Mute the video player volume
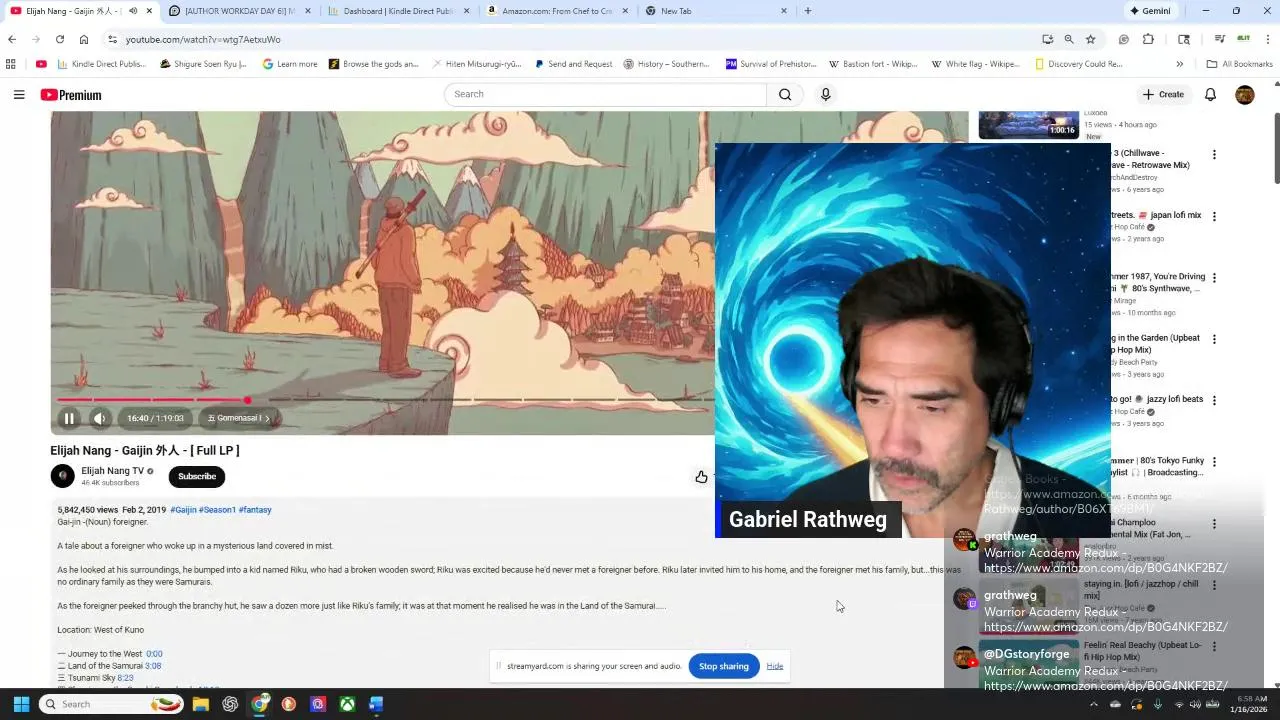Image resolution: width=1280 pixels, height=720 pixels. pos(99,418)
